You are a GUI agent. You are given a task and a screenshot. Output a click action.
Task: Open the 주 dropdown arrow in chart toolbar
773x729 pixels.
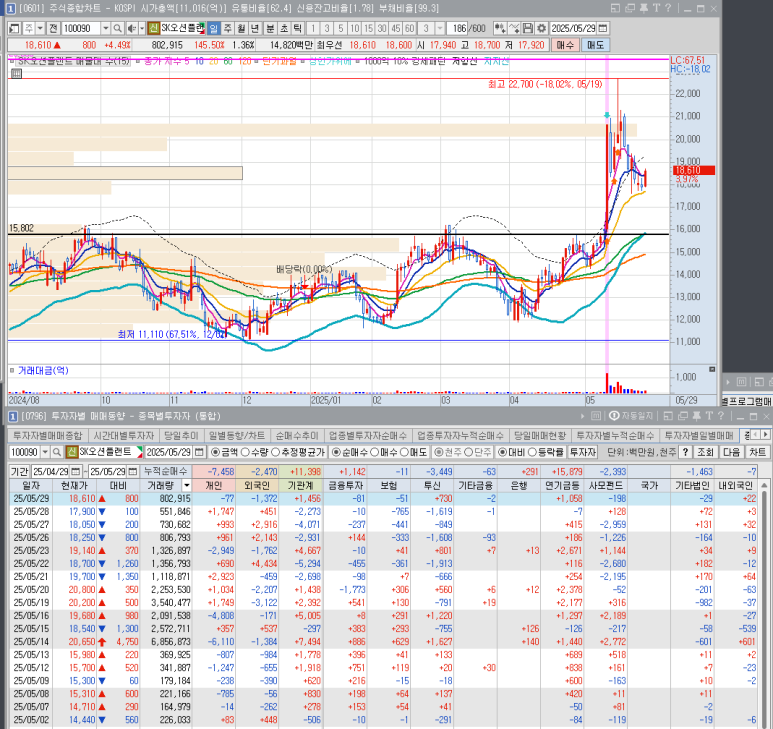[x=40, y=29]
